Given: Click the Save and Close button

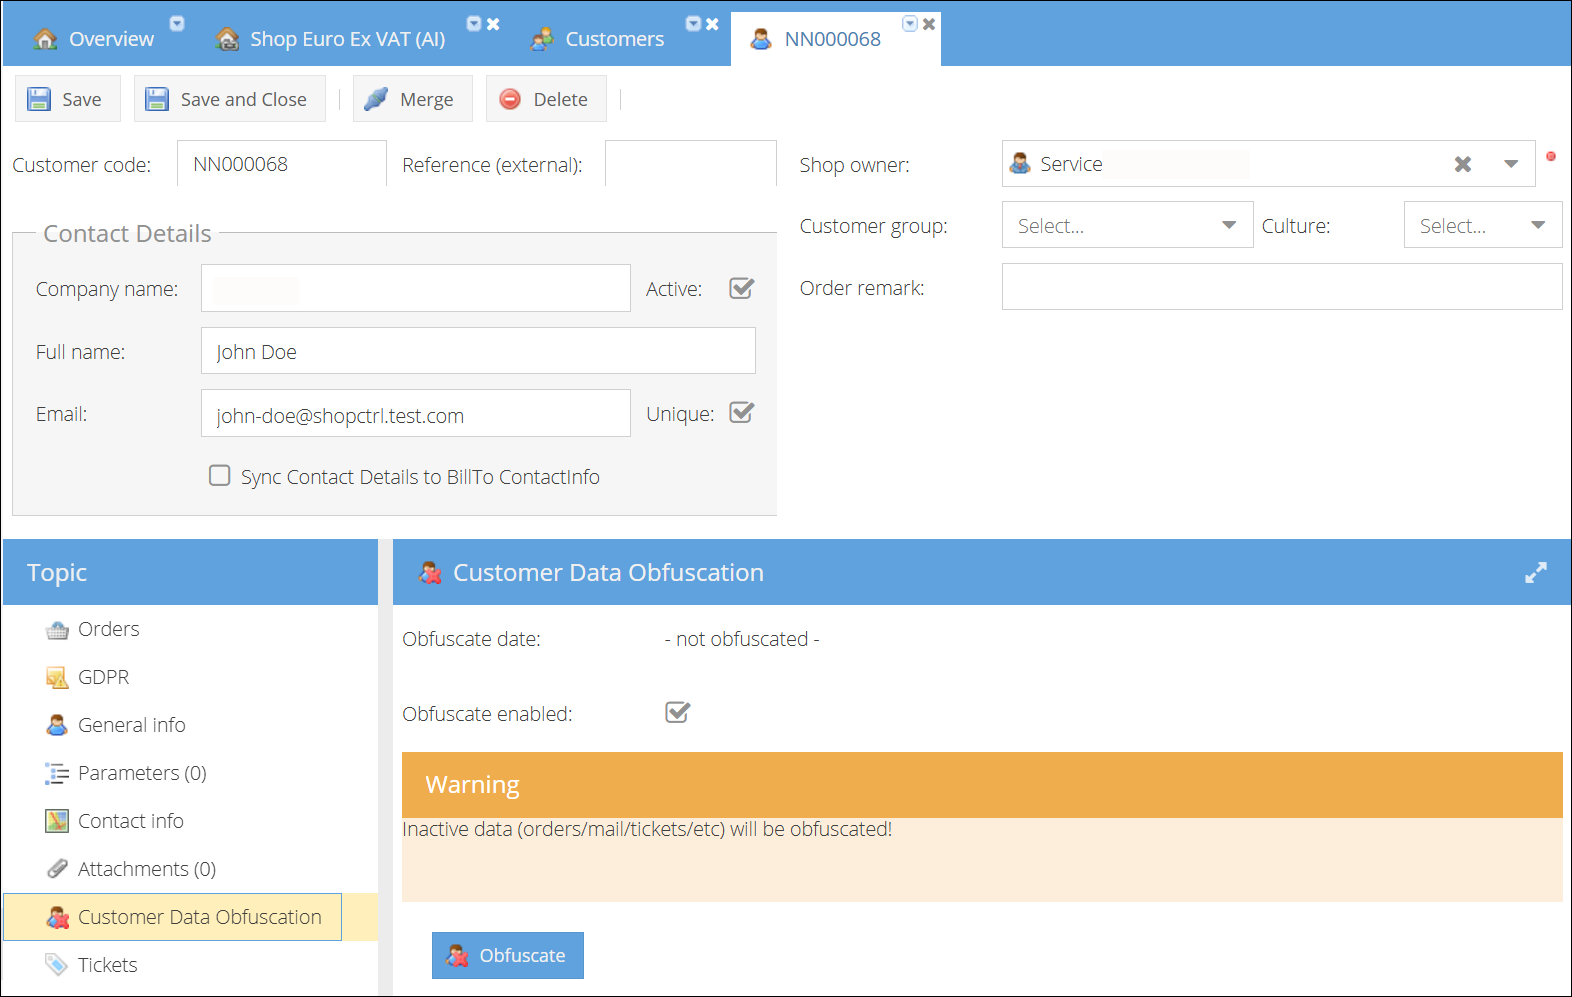Looking at the screenshot, I should [x=230, y=99].
